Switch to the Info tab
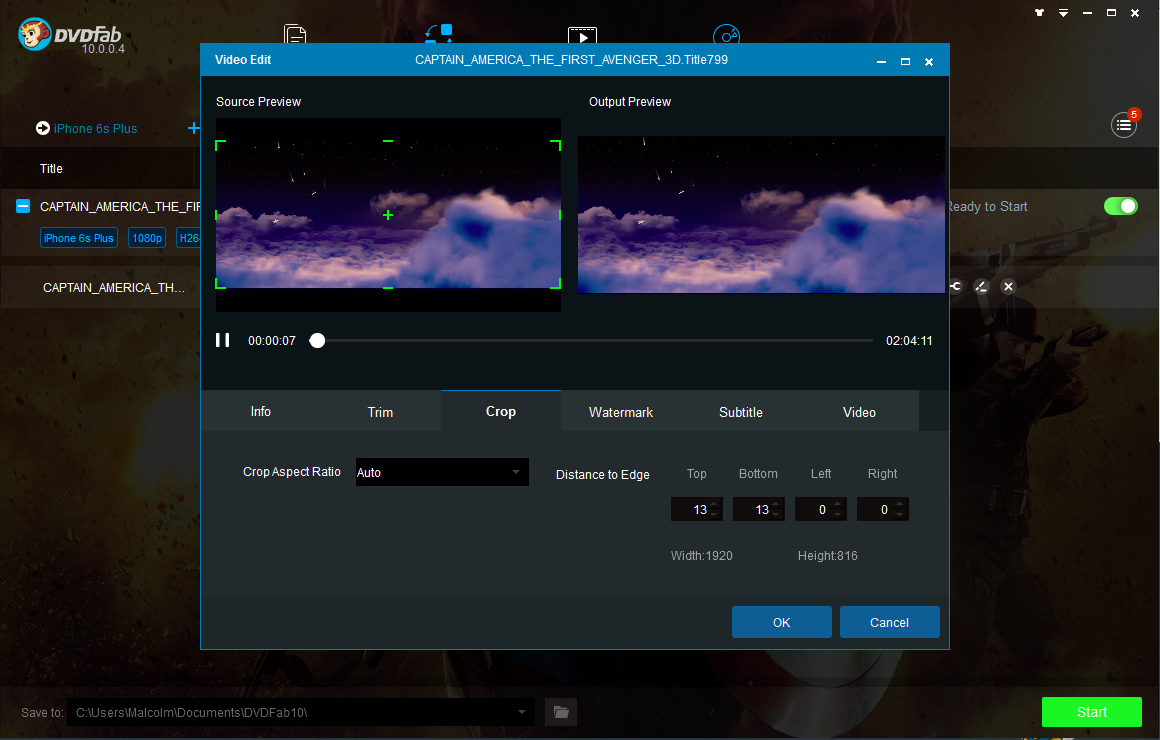 (260, 411)
